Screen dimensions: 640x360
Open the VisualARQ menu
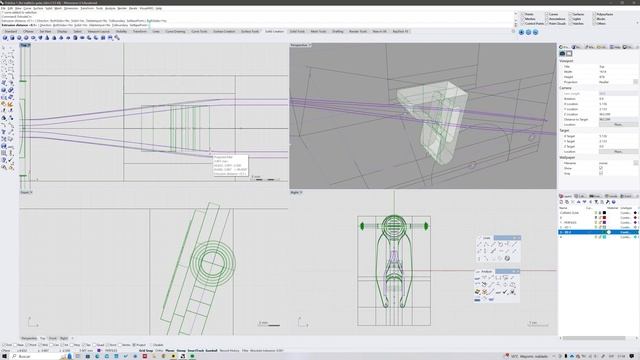tap(147, 8)
